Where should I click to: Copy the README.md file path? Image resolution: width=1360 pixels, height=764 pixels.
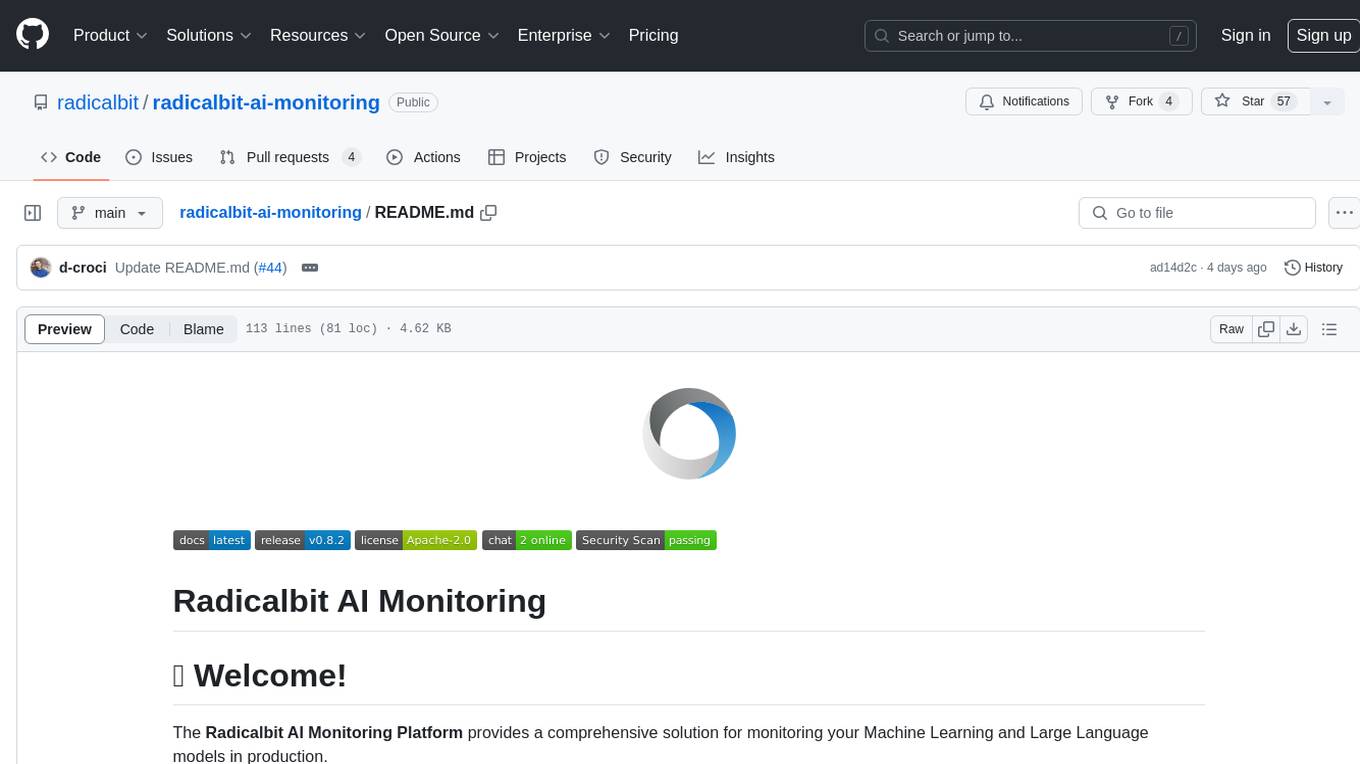489,212
